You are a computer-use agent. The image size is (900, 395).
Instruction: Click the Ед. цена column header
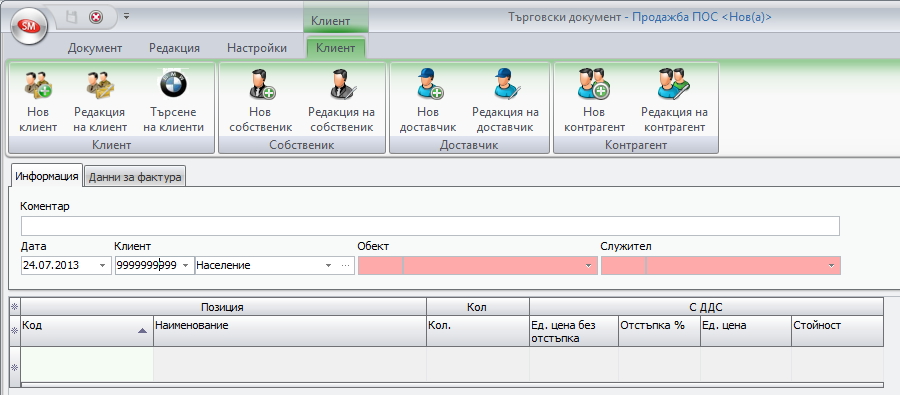(x=746, y=331)
